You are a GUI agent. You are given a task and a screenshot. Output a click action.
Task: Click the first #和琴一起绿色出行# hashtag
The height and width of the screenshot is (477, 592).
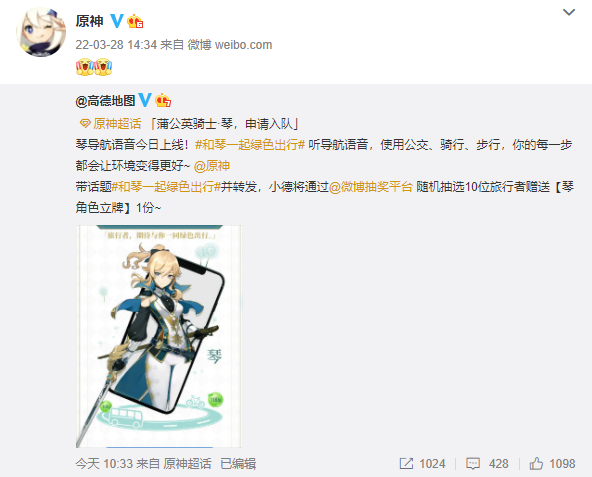point(250,145)
